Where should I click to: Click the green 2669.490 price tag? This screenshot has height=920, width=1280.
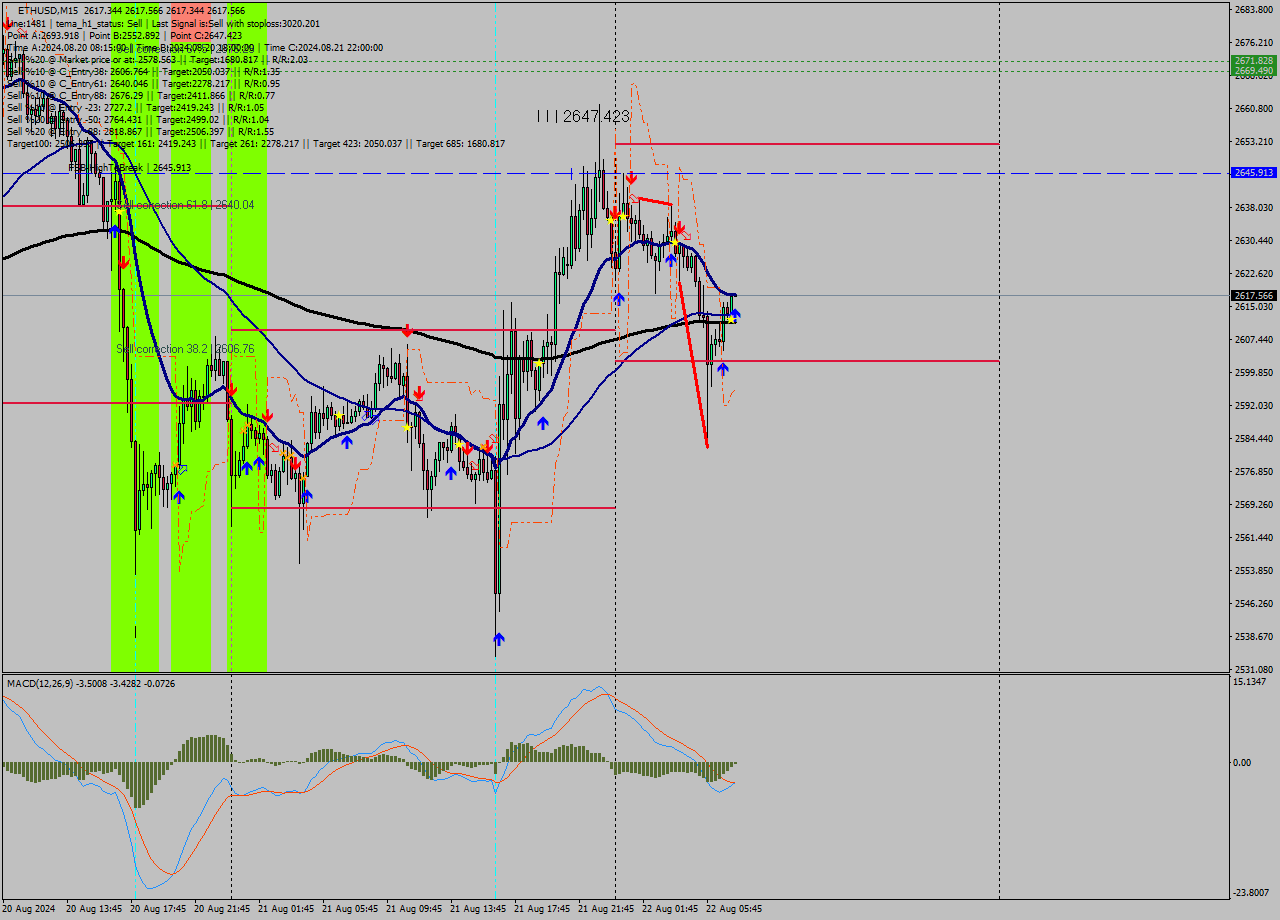[1254, 70]
